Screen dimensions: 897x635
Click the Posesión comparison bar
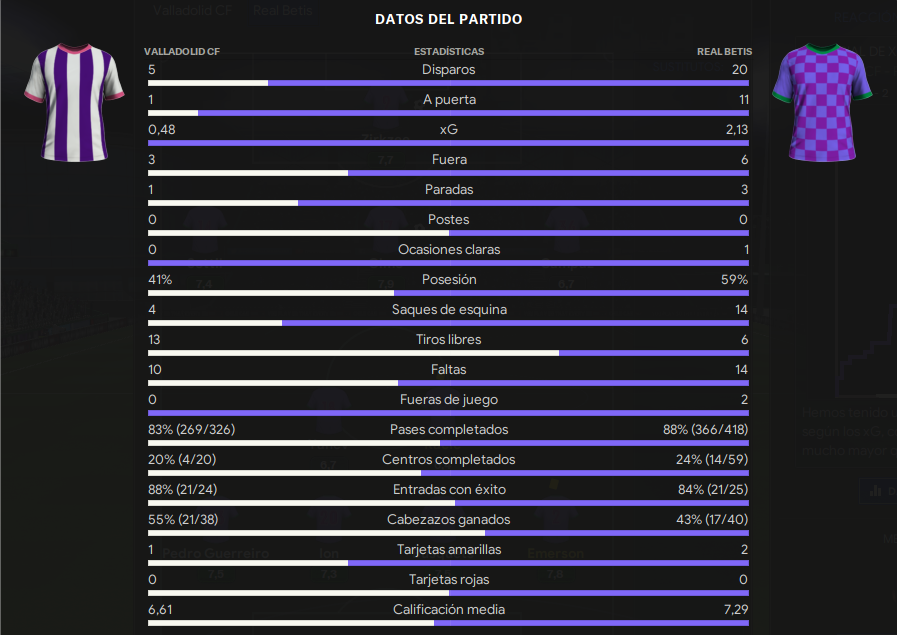[x=448, y=293]
